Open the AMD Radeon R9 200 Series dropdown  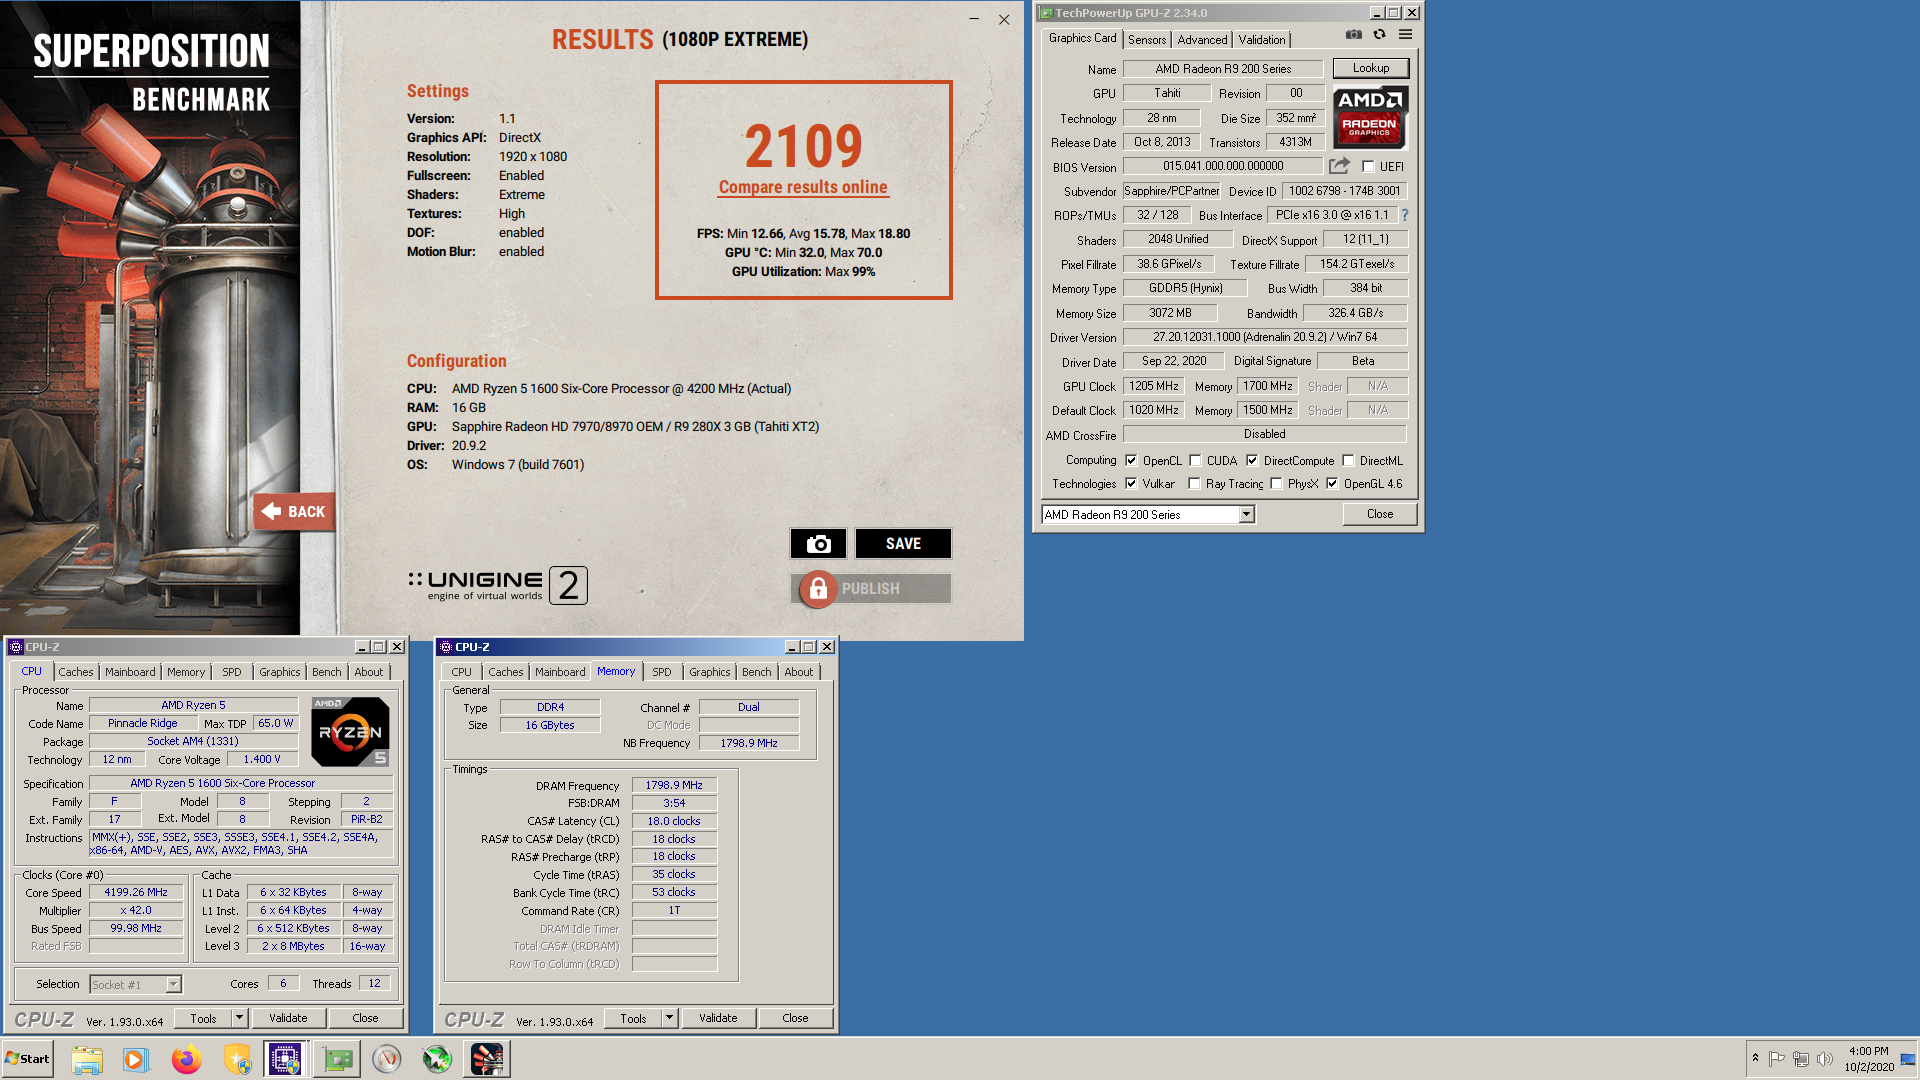tap(1246, 514)
